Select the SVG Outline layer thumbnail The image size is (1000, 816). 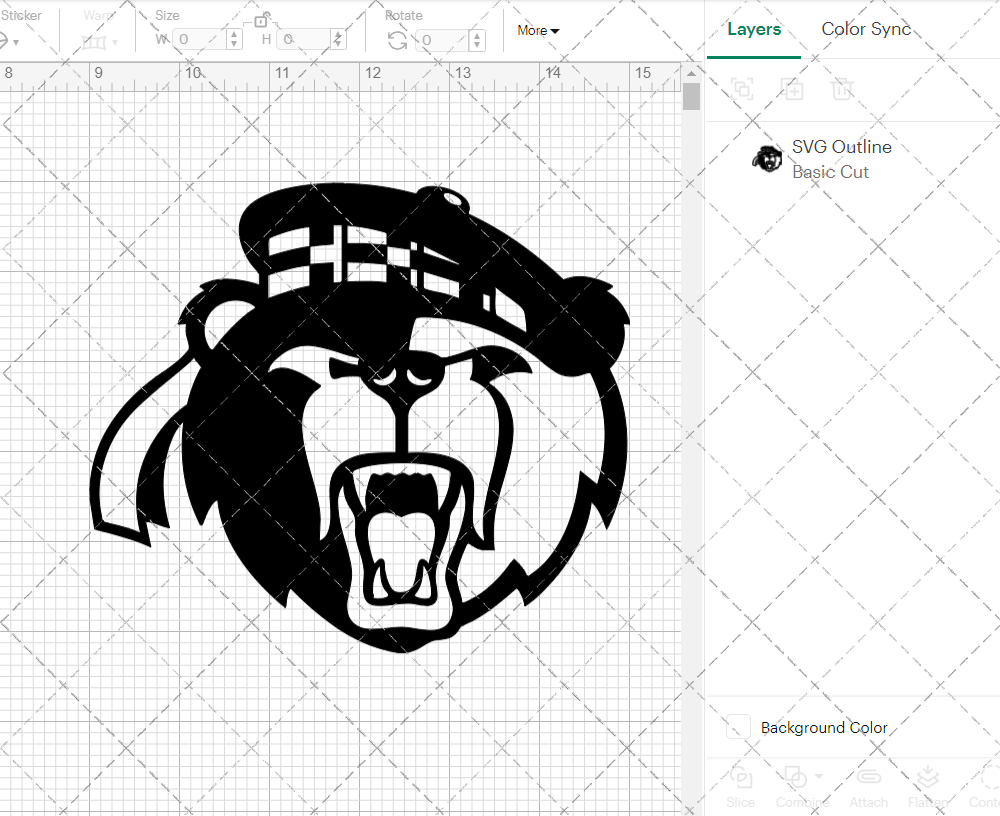tap(767, 158)
